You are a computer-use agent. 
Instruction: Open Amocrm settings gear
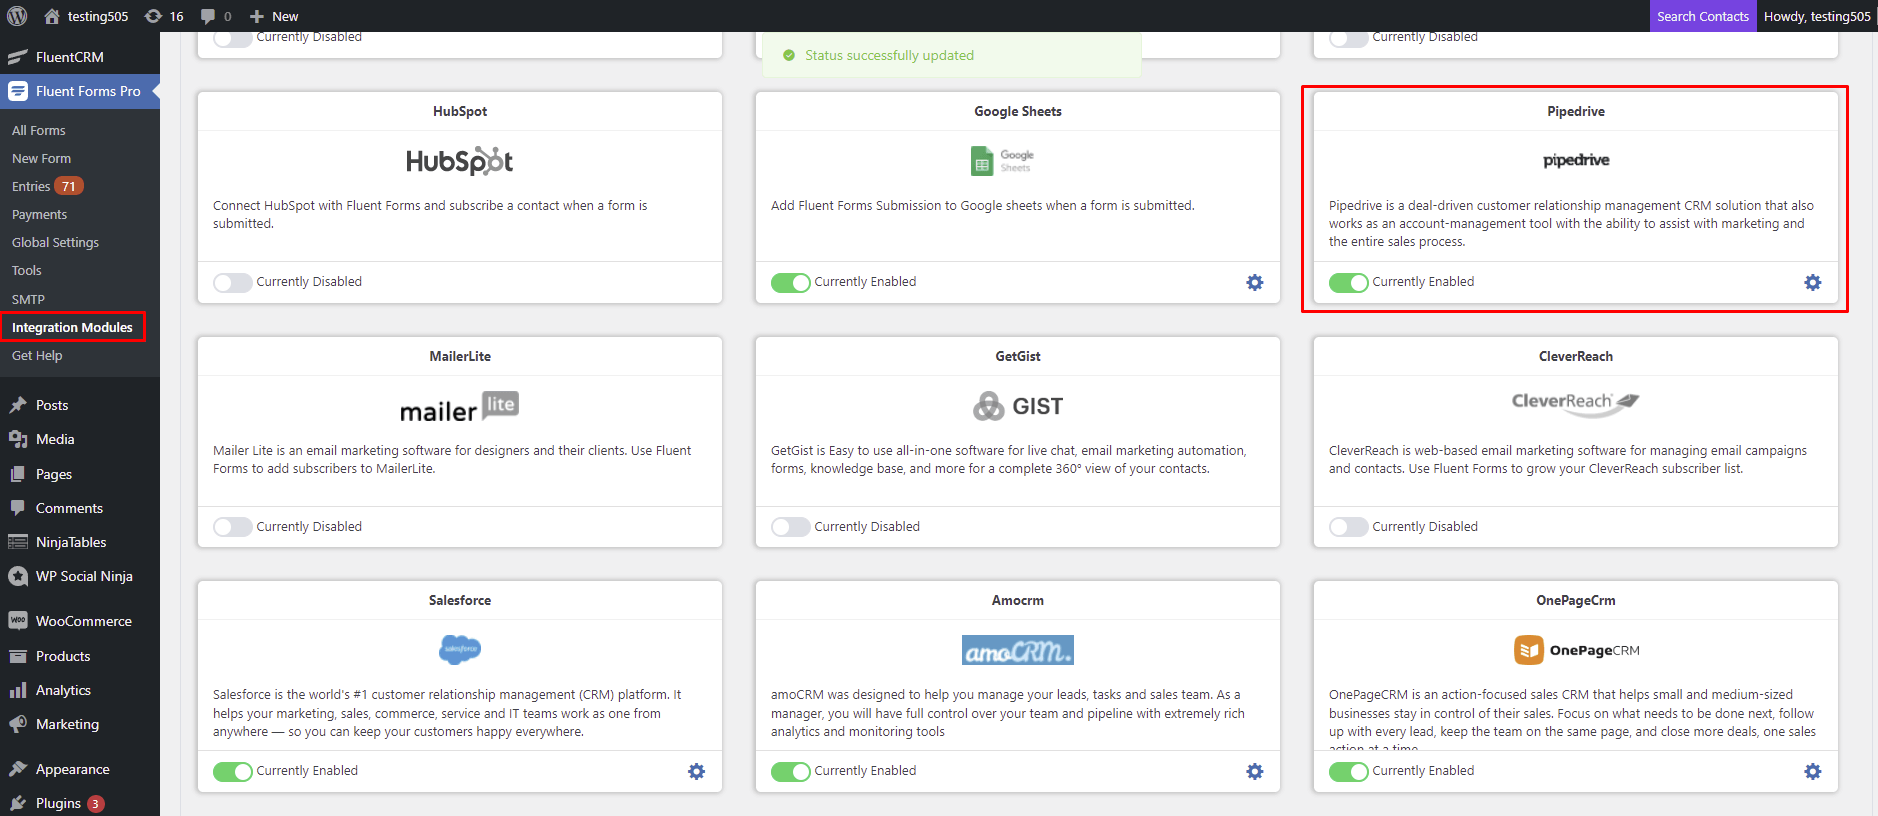point(1255,772)
